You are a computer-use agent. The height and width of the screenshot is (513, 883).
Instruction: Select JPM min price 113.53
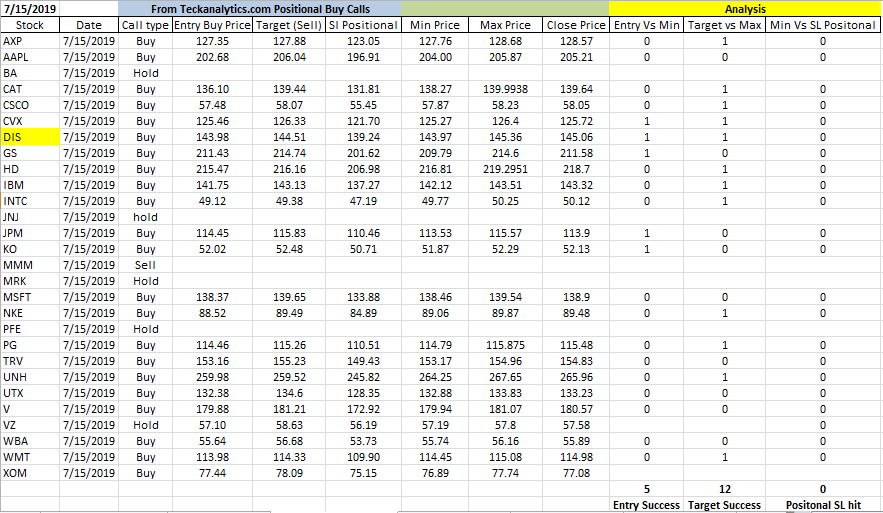pos(435,233)
